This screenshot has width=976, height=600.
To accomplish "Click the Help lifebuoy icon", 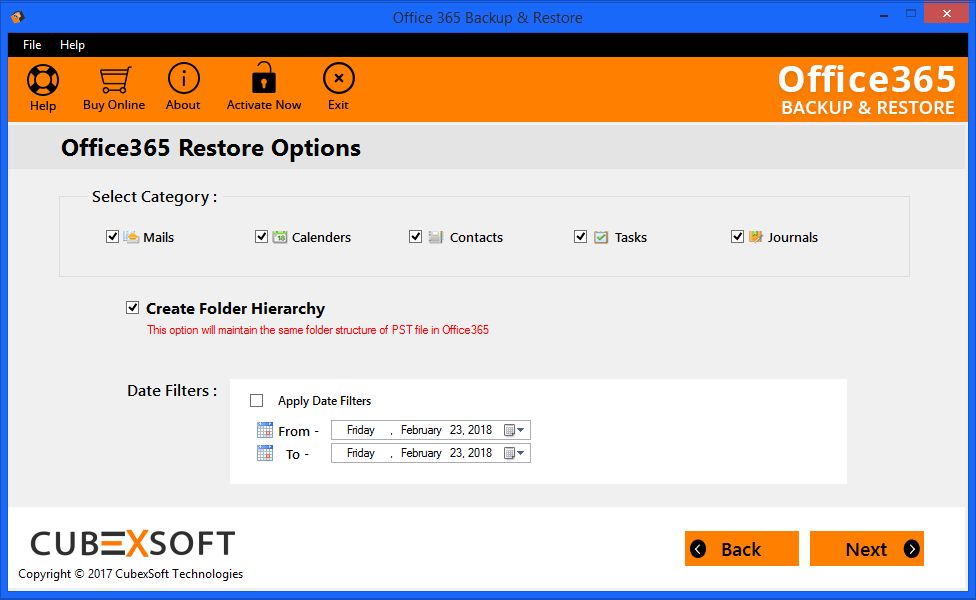I will [43, 80].
